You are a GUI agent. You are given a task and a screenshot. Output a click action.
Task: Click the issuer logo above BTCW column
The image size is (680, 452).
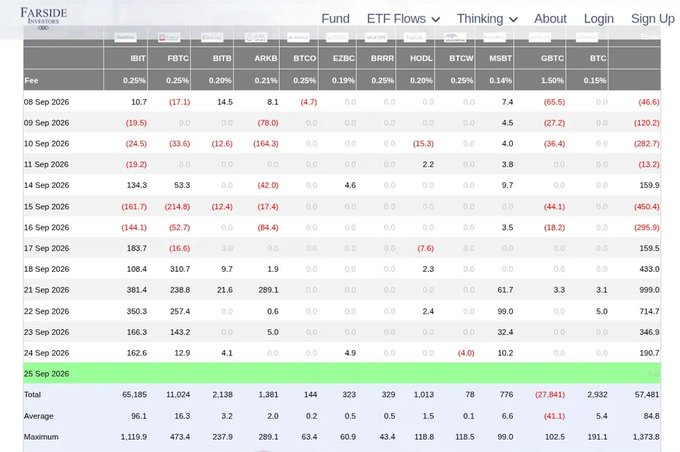(x=455, y=38)
